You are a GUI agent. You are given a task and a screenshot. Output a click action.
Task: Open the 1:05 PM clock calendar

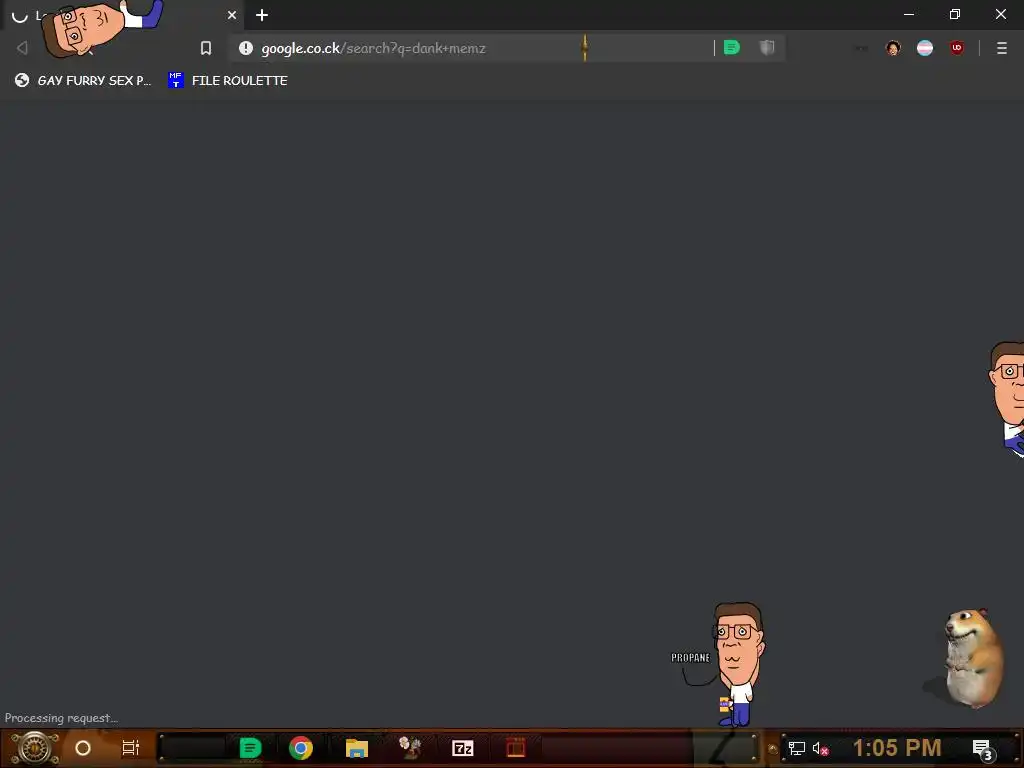coord(897,748)
